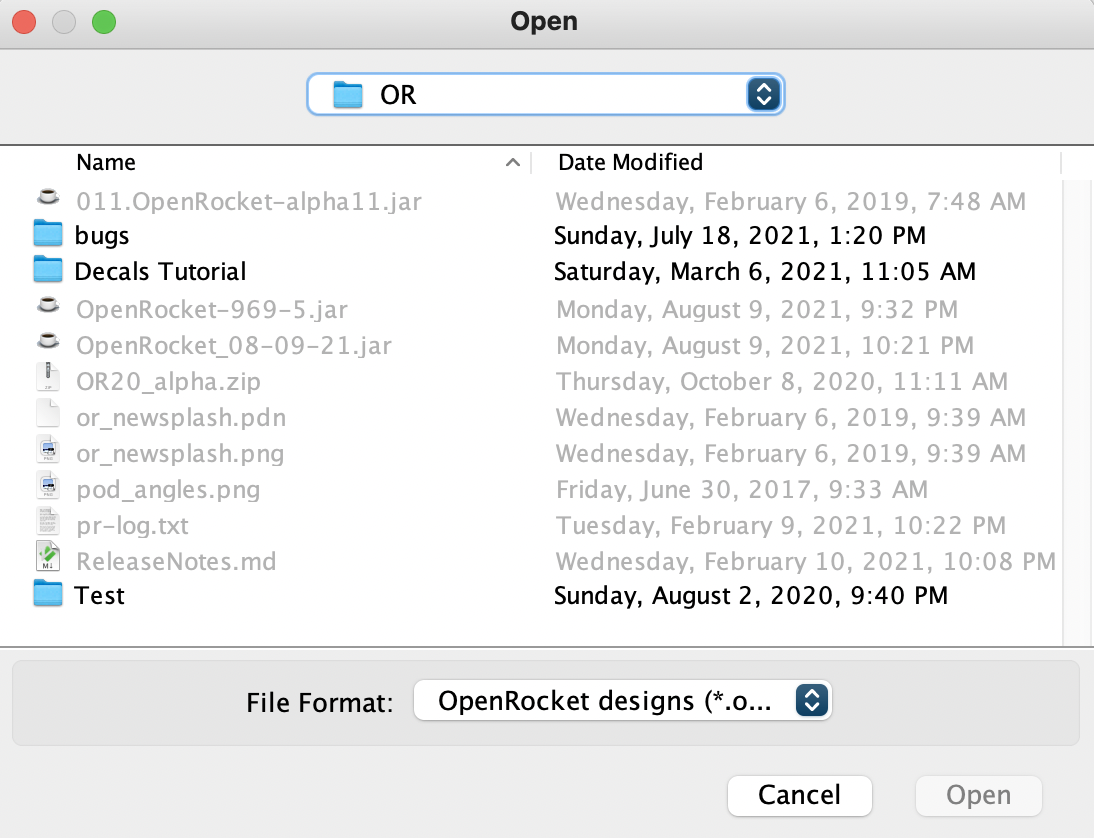Select the ReleaseNotes.md file row

(176, 561)
